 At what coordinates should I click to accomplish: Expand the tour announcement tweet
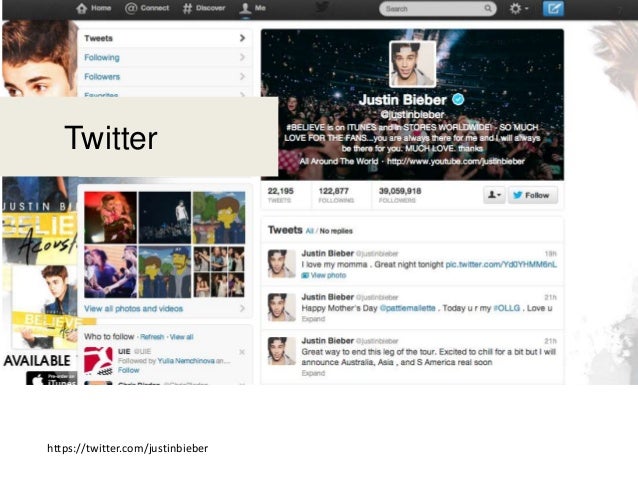tap(313, 373)
